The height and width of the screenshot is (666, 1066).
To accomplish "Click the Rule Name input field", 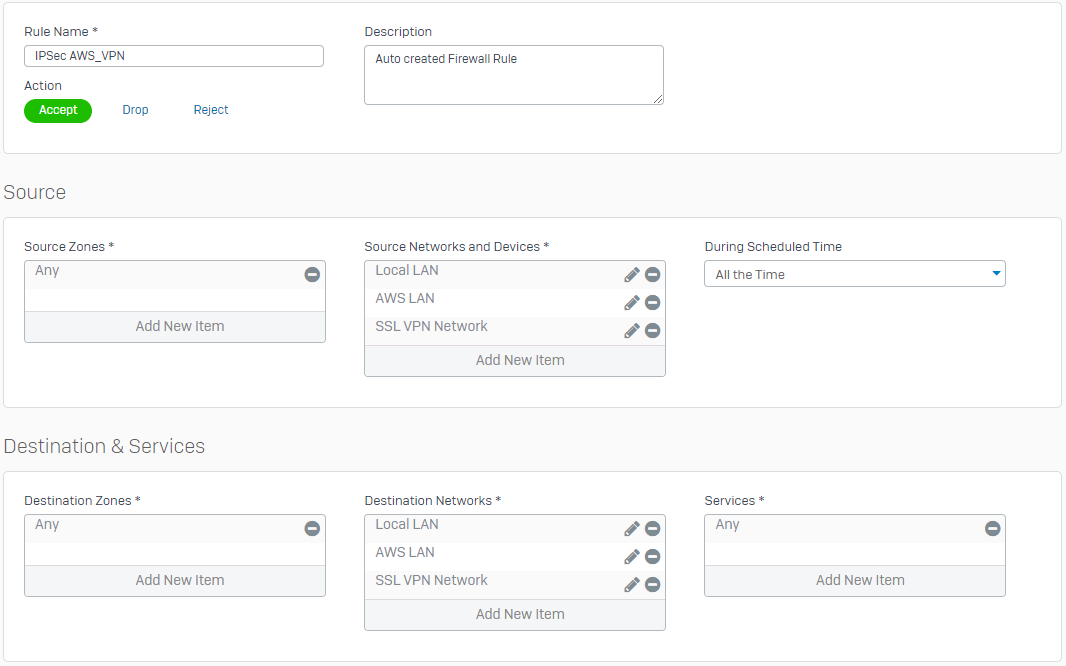I will click(174, 57).
